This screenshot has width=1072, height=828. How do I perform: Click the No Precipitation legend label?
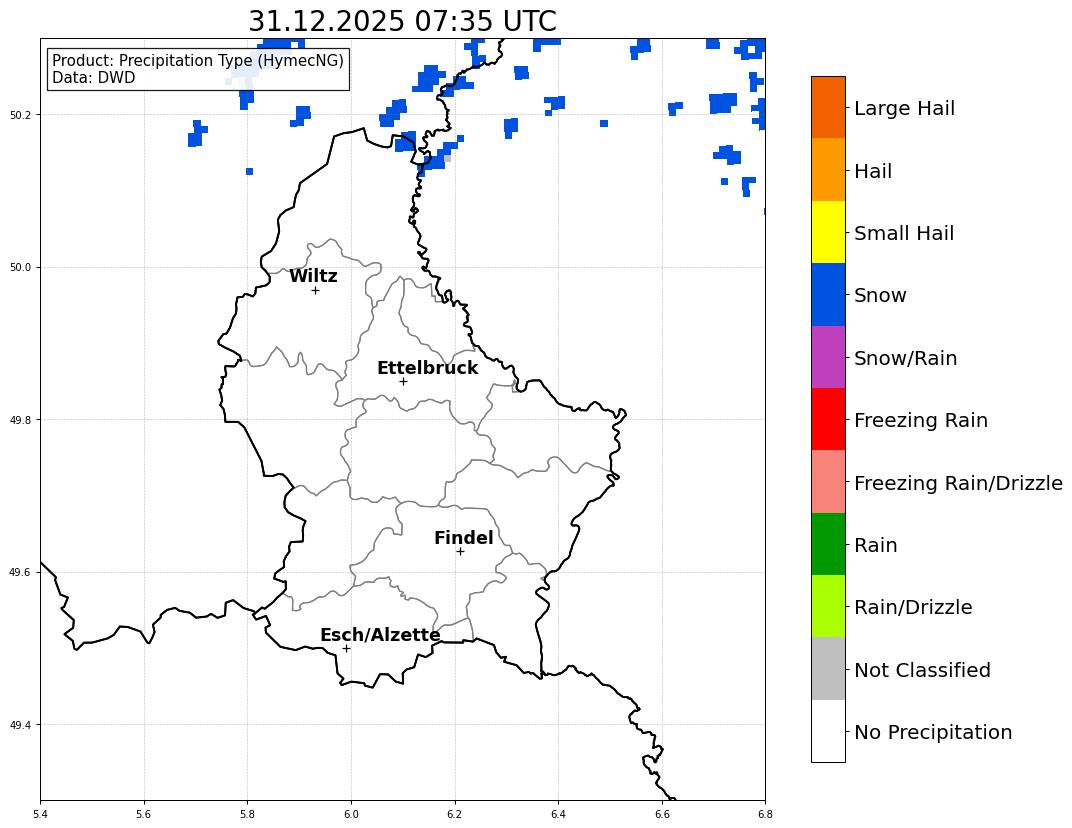tap(933, 732)
